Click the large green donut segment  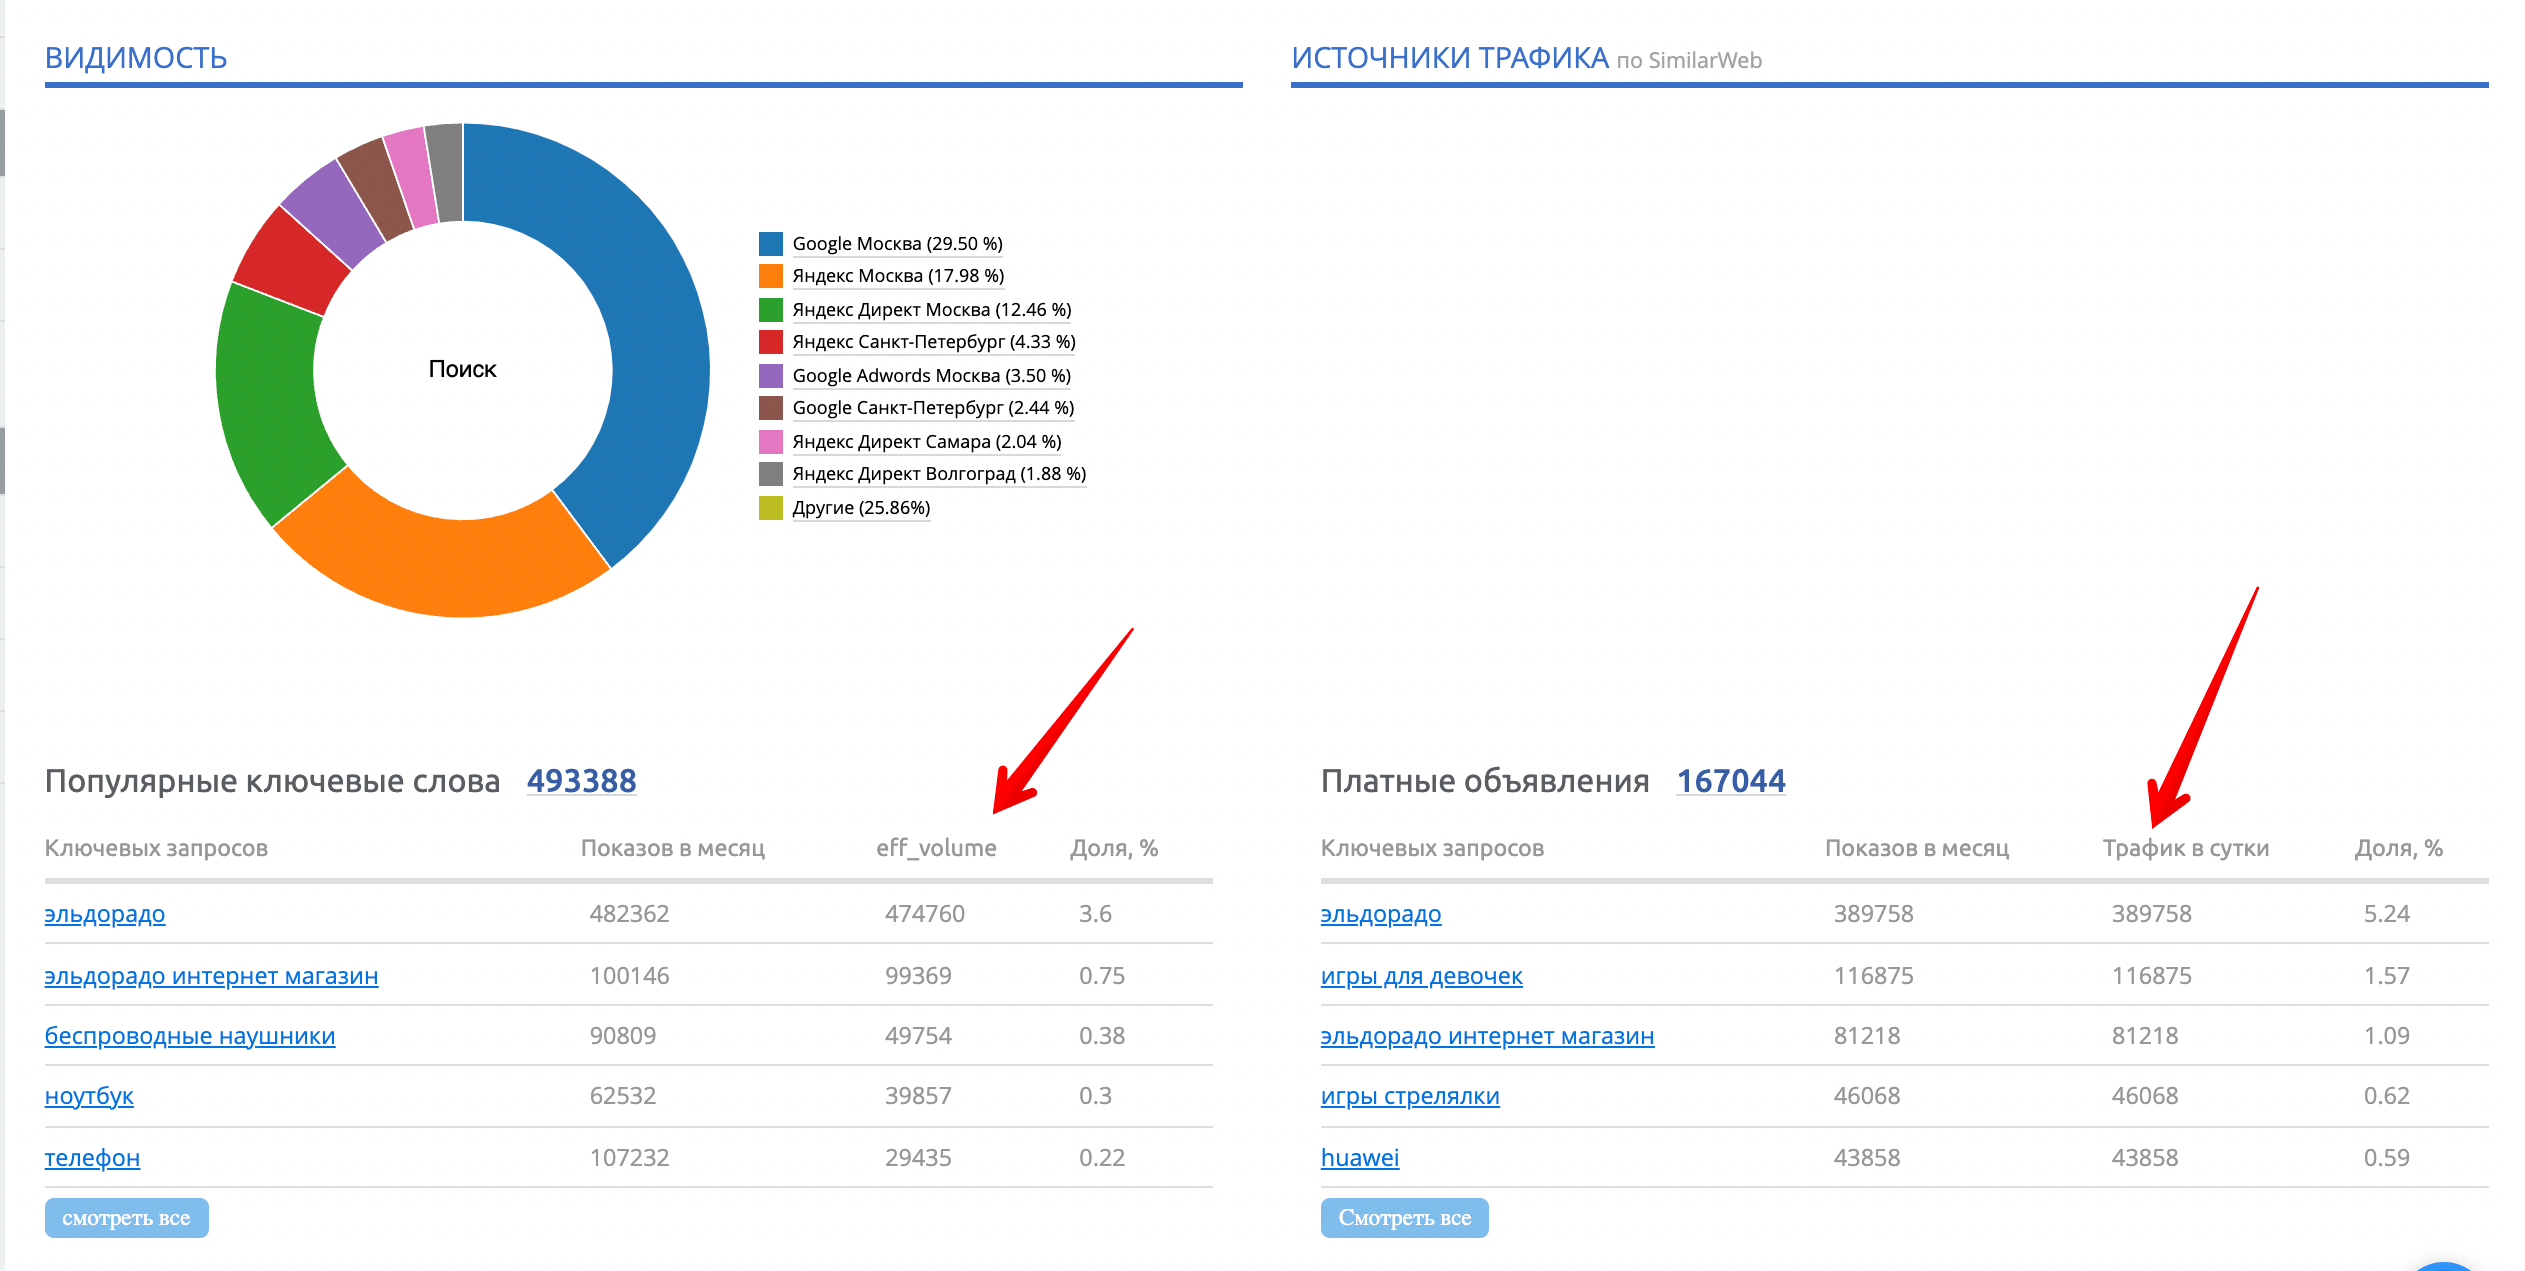pos(270,400)
